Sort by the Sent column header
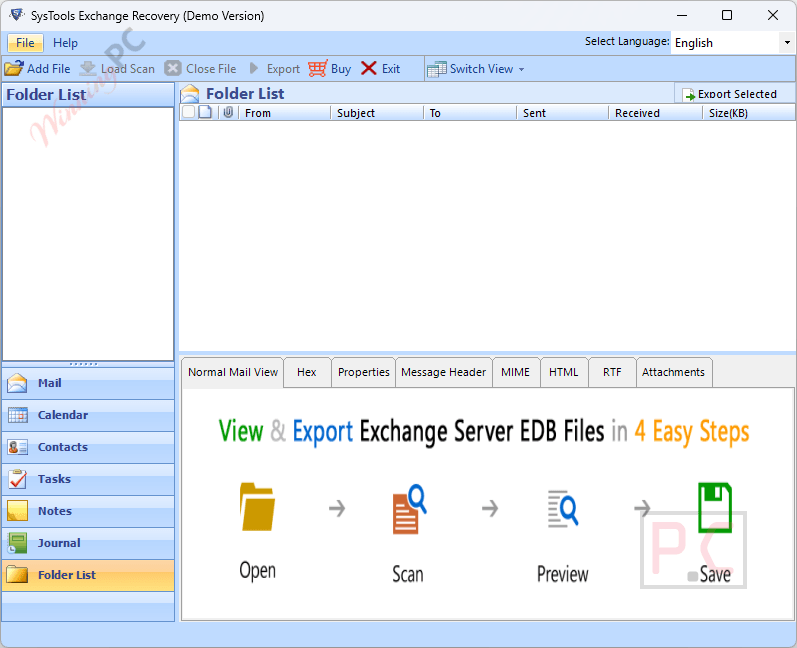The width and height of the screenshot is (797, 648). [x=563, y=113]
